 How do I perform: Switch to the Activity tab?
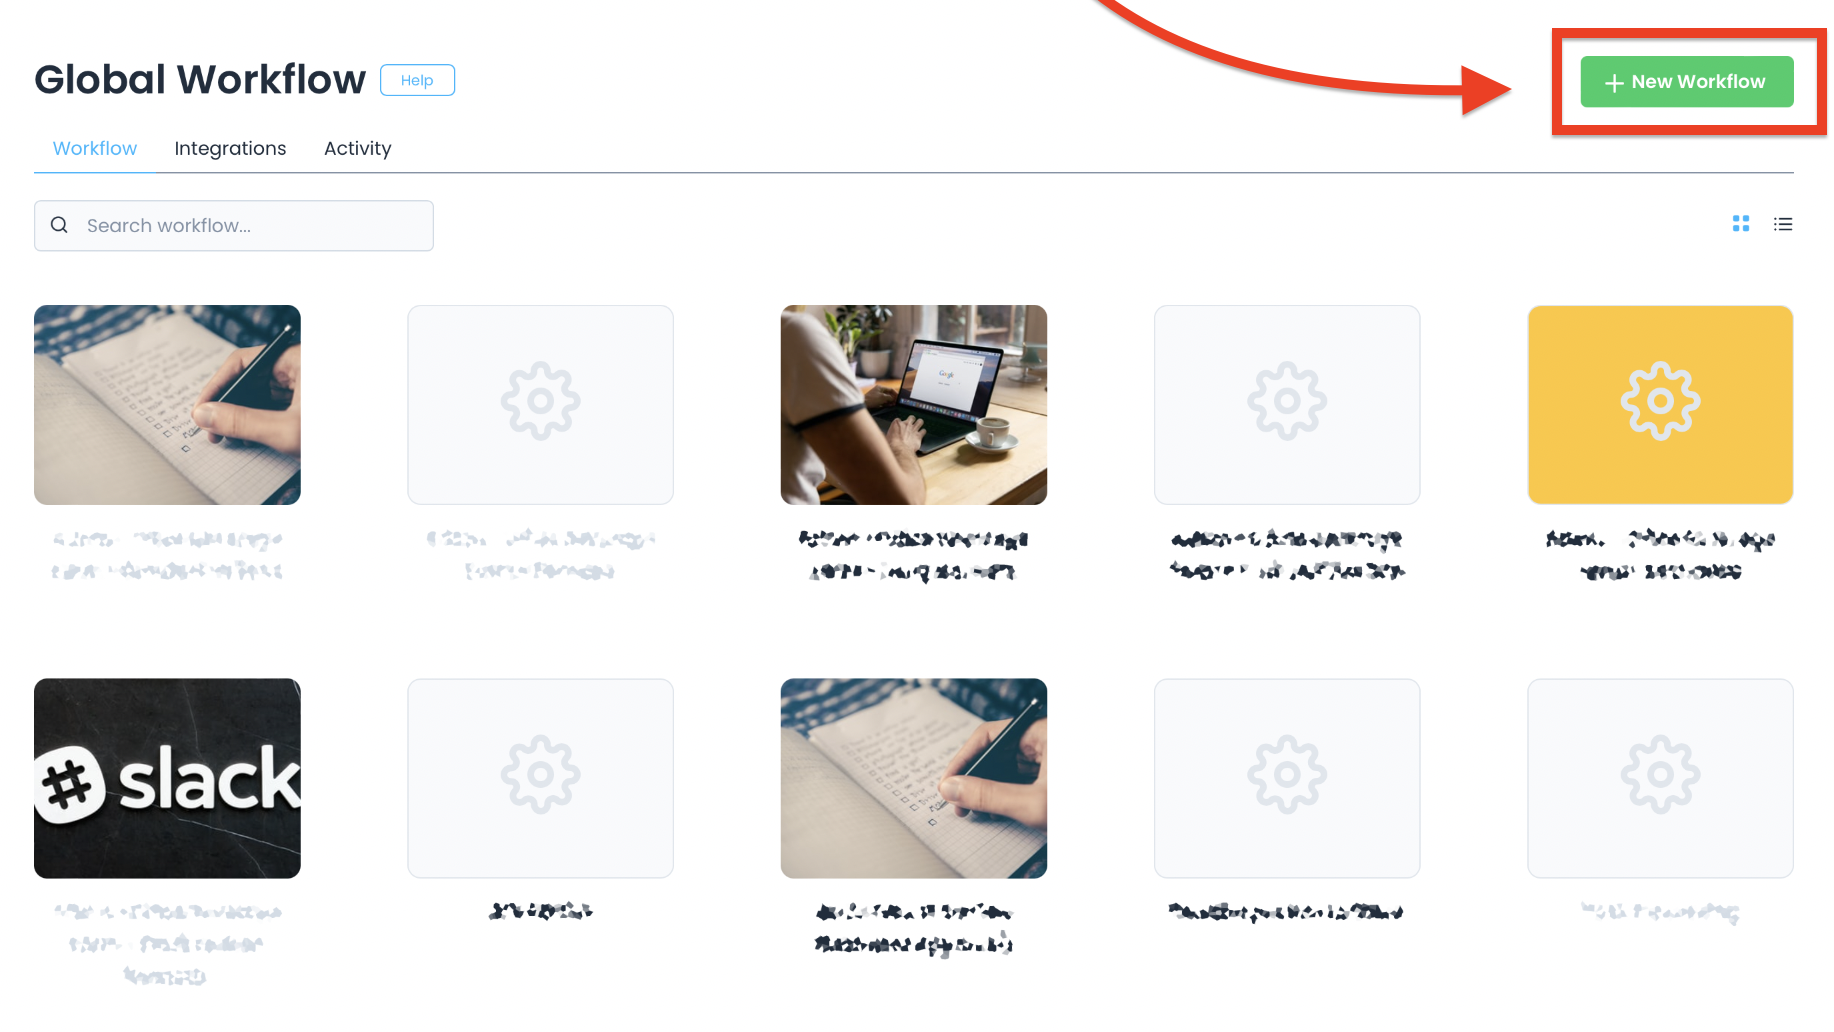pyautogui.click(x=357, y=148)
